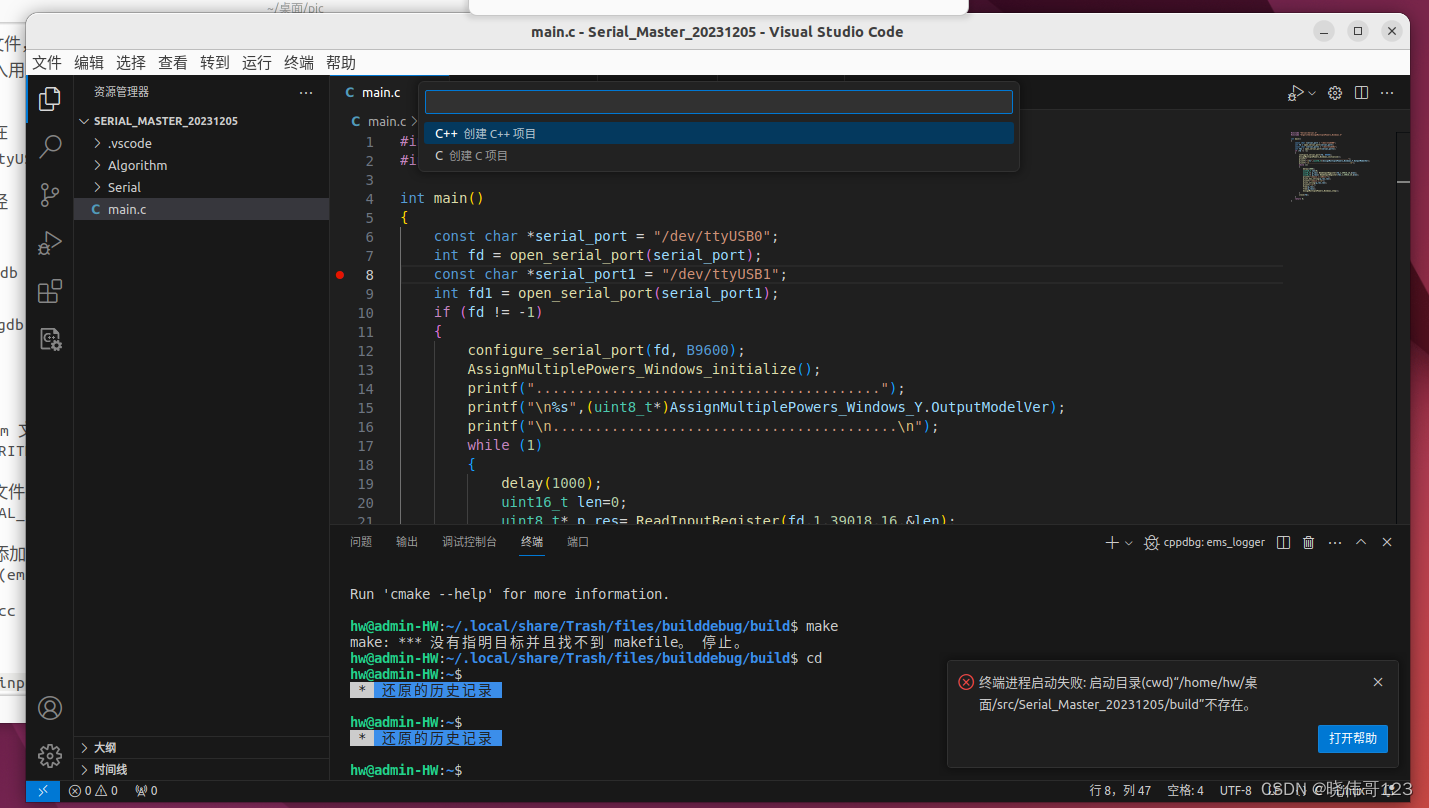
Task: Expand the 时间线 timeline section
Action: coord(201,770)
